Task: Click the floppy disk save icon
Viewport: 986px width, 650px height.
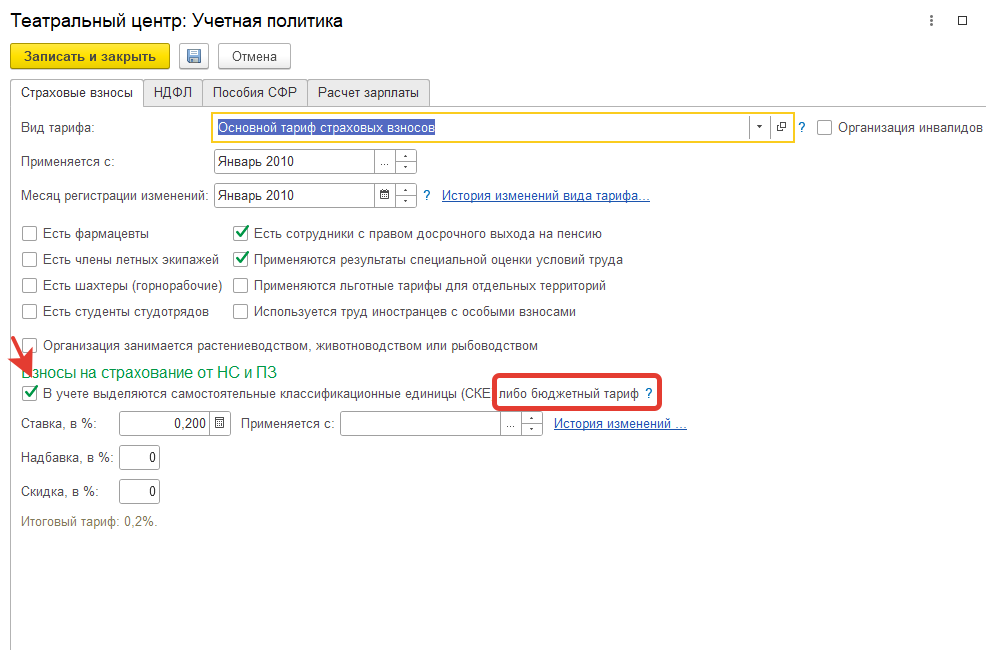Action: pyautogui.click(x=194, y=56)
